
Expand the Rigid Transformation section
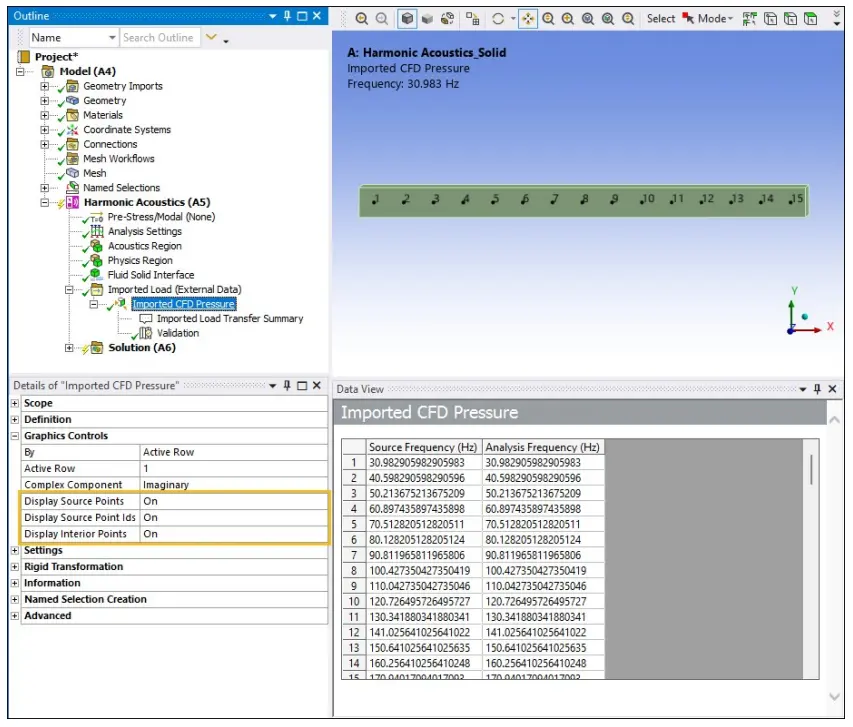15,566
